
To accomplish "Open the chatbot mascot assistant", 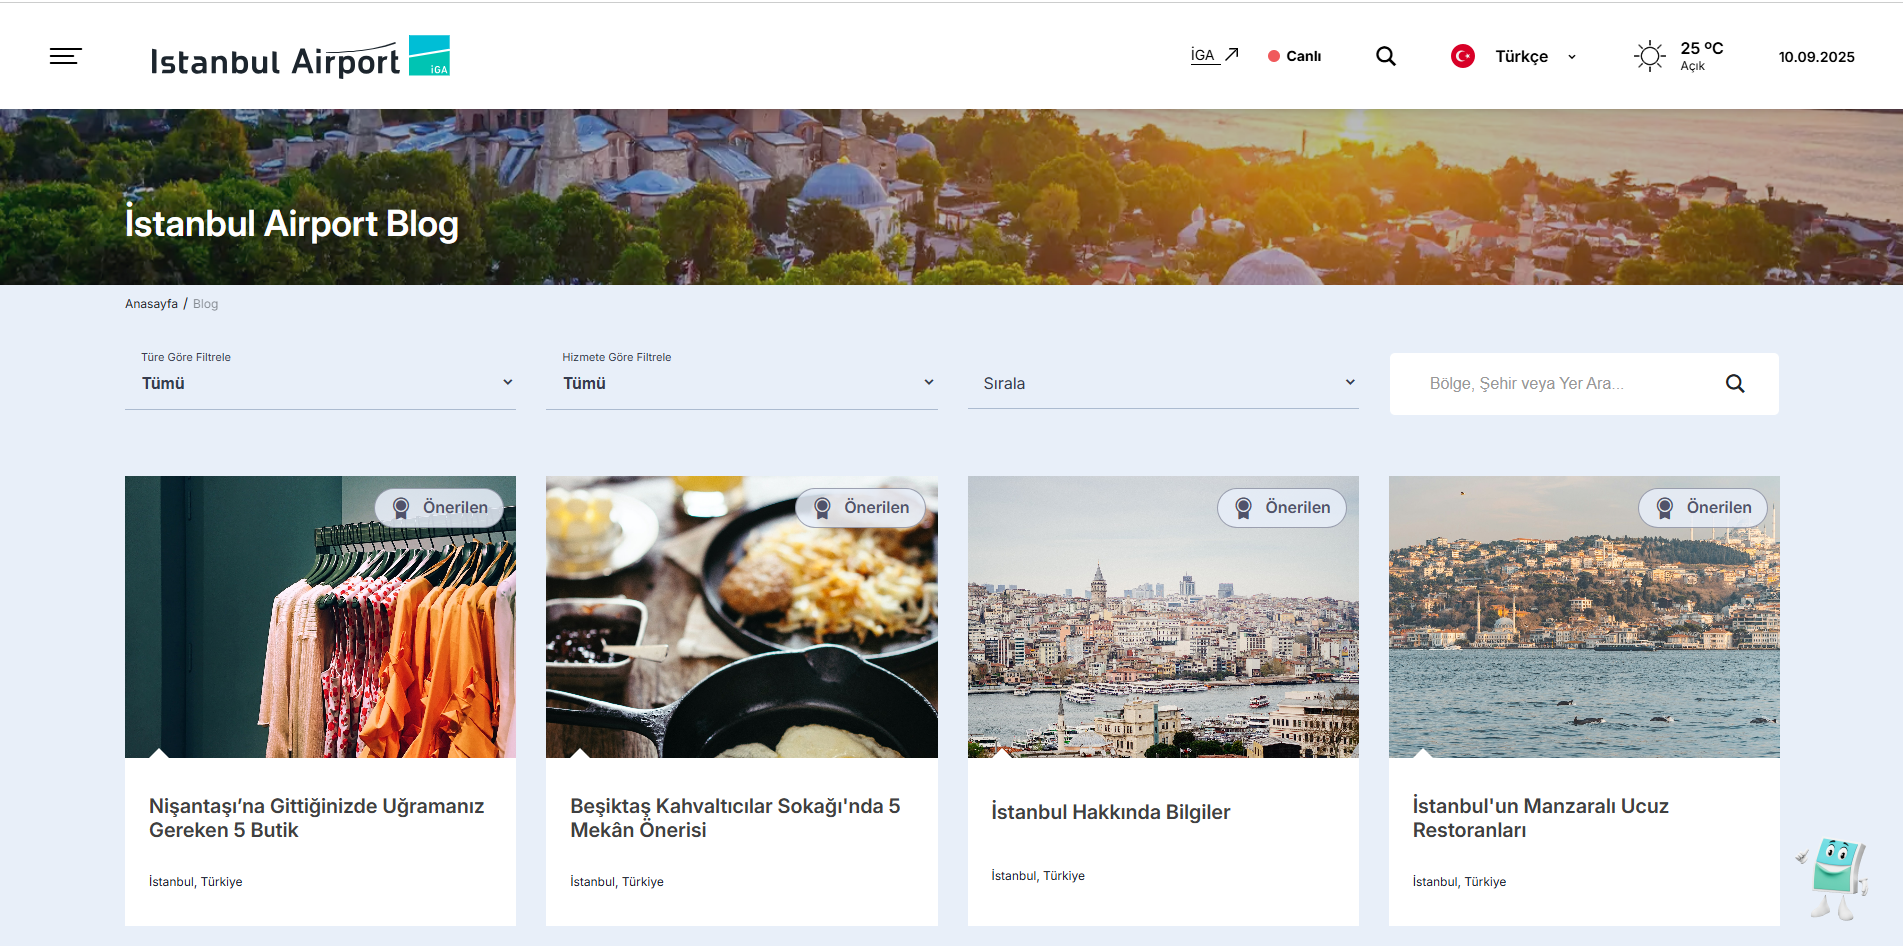I will [x=1834, y=878].
